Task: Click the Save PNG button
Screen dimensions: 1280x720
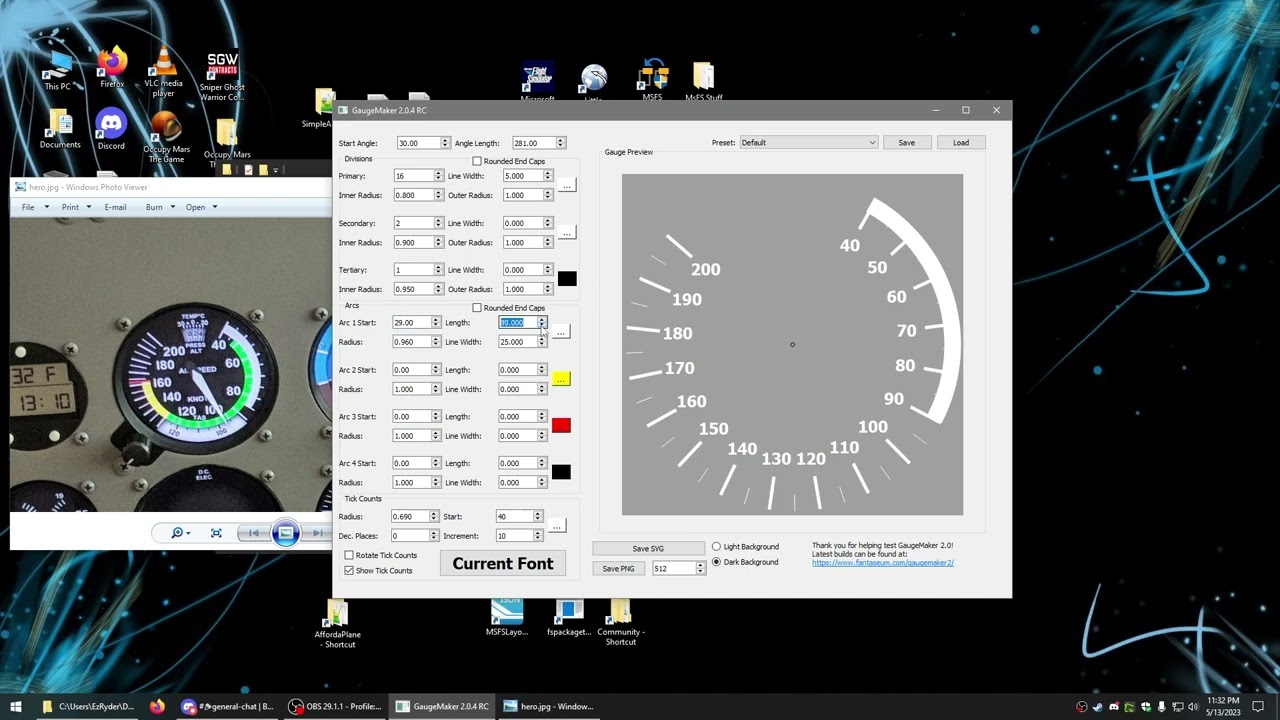Action: pyautogui.click(x=618, y=569)
